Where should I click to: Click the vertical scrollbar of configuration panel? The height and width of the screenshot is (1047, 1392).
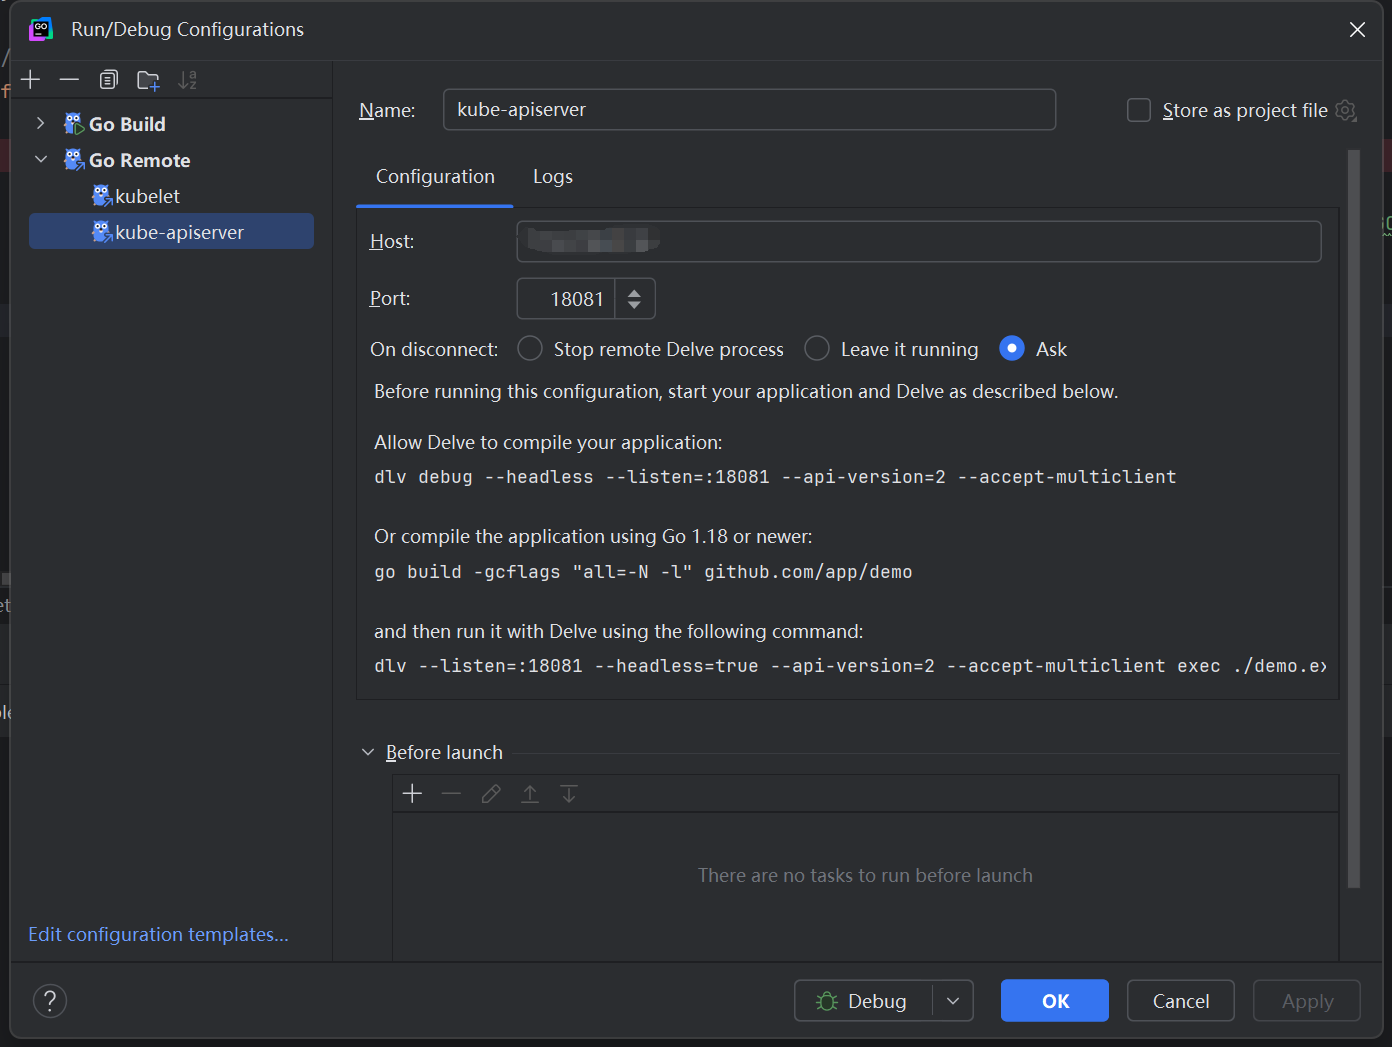click(1354, 519)
